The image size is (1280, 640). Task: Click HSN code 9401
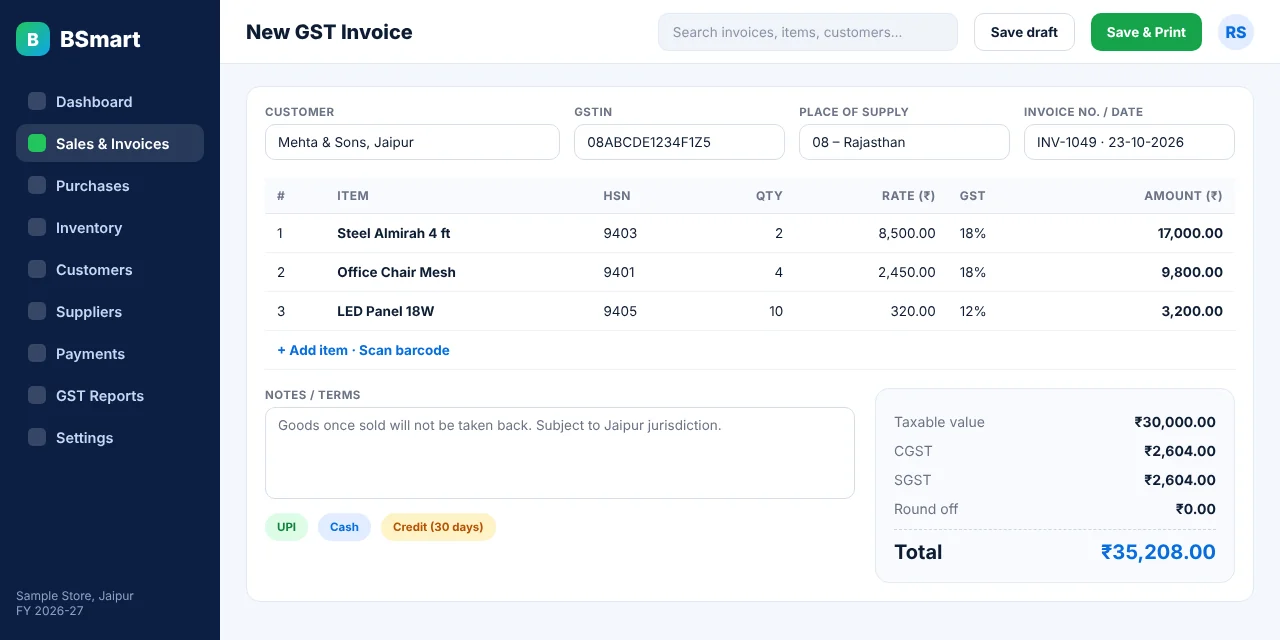[619, 272]
